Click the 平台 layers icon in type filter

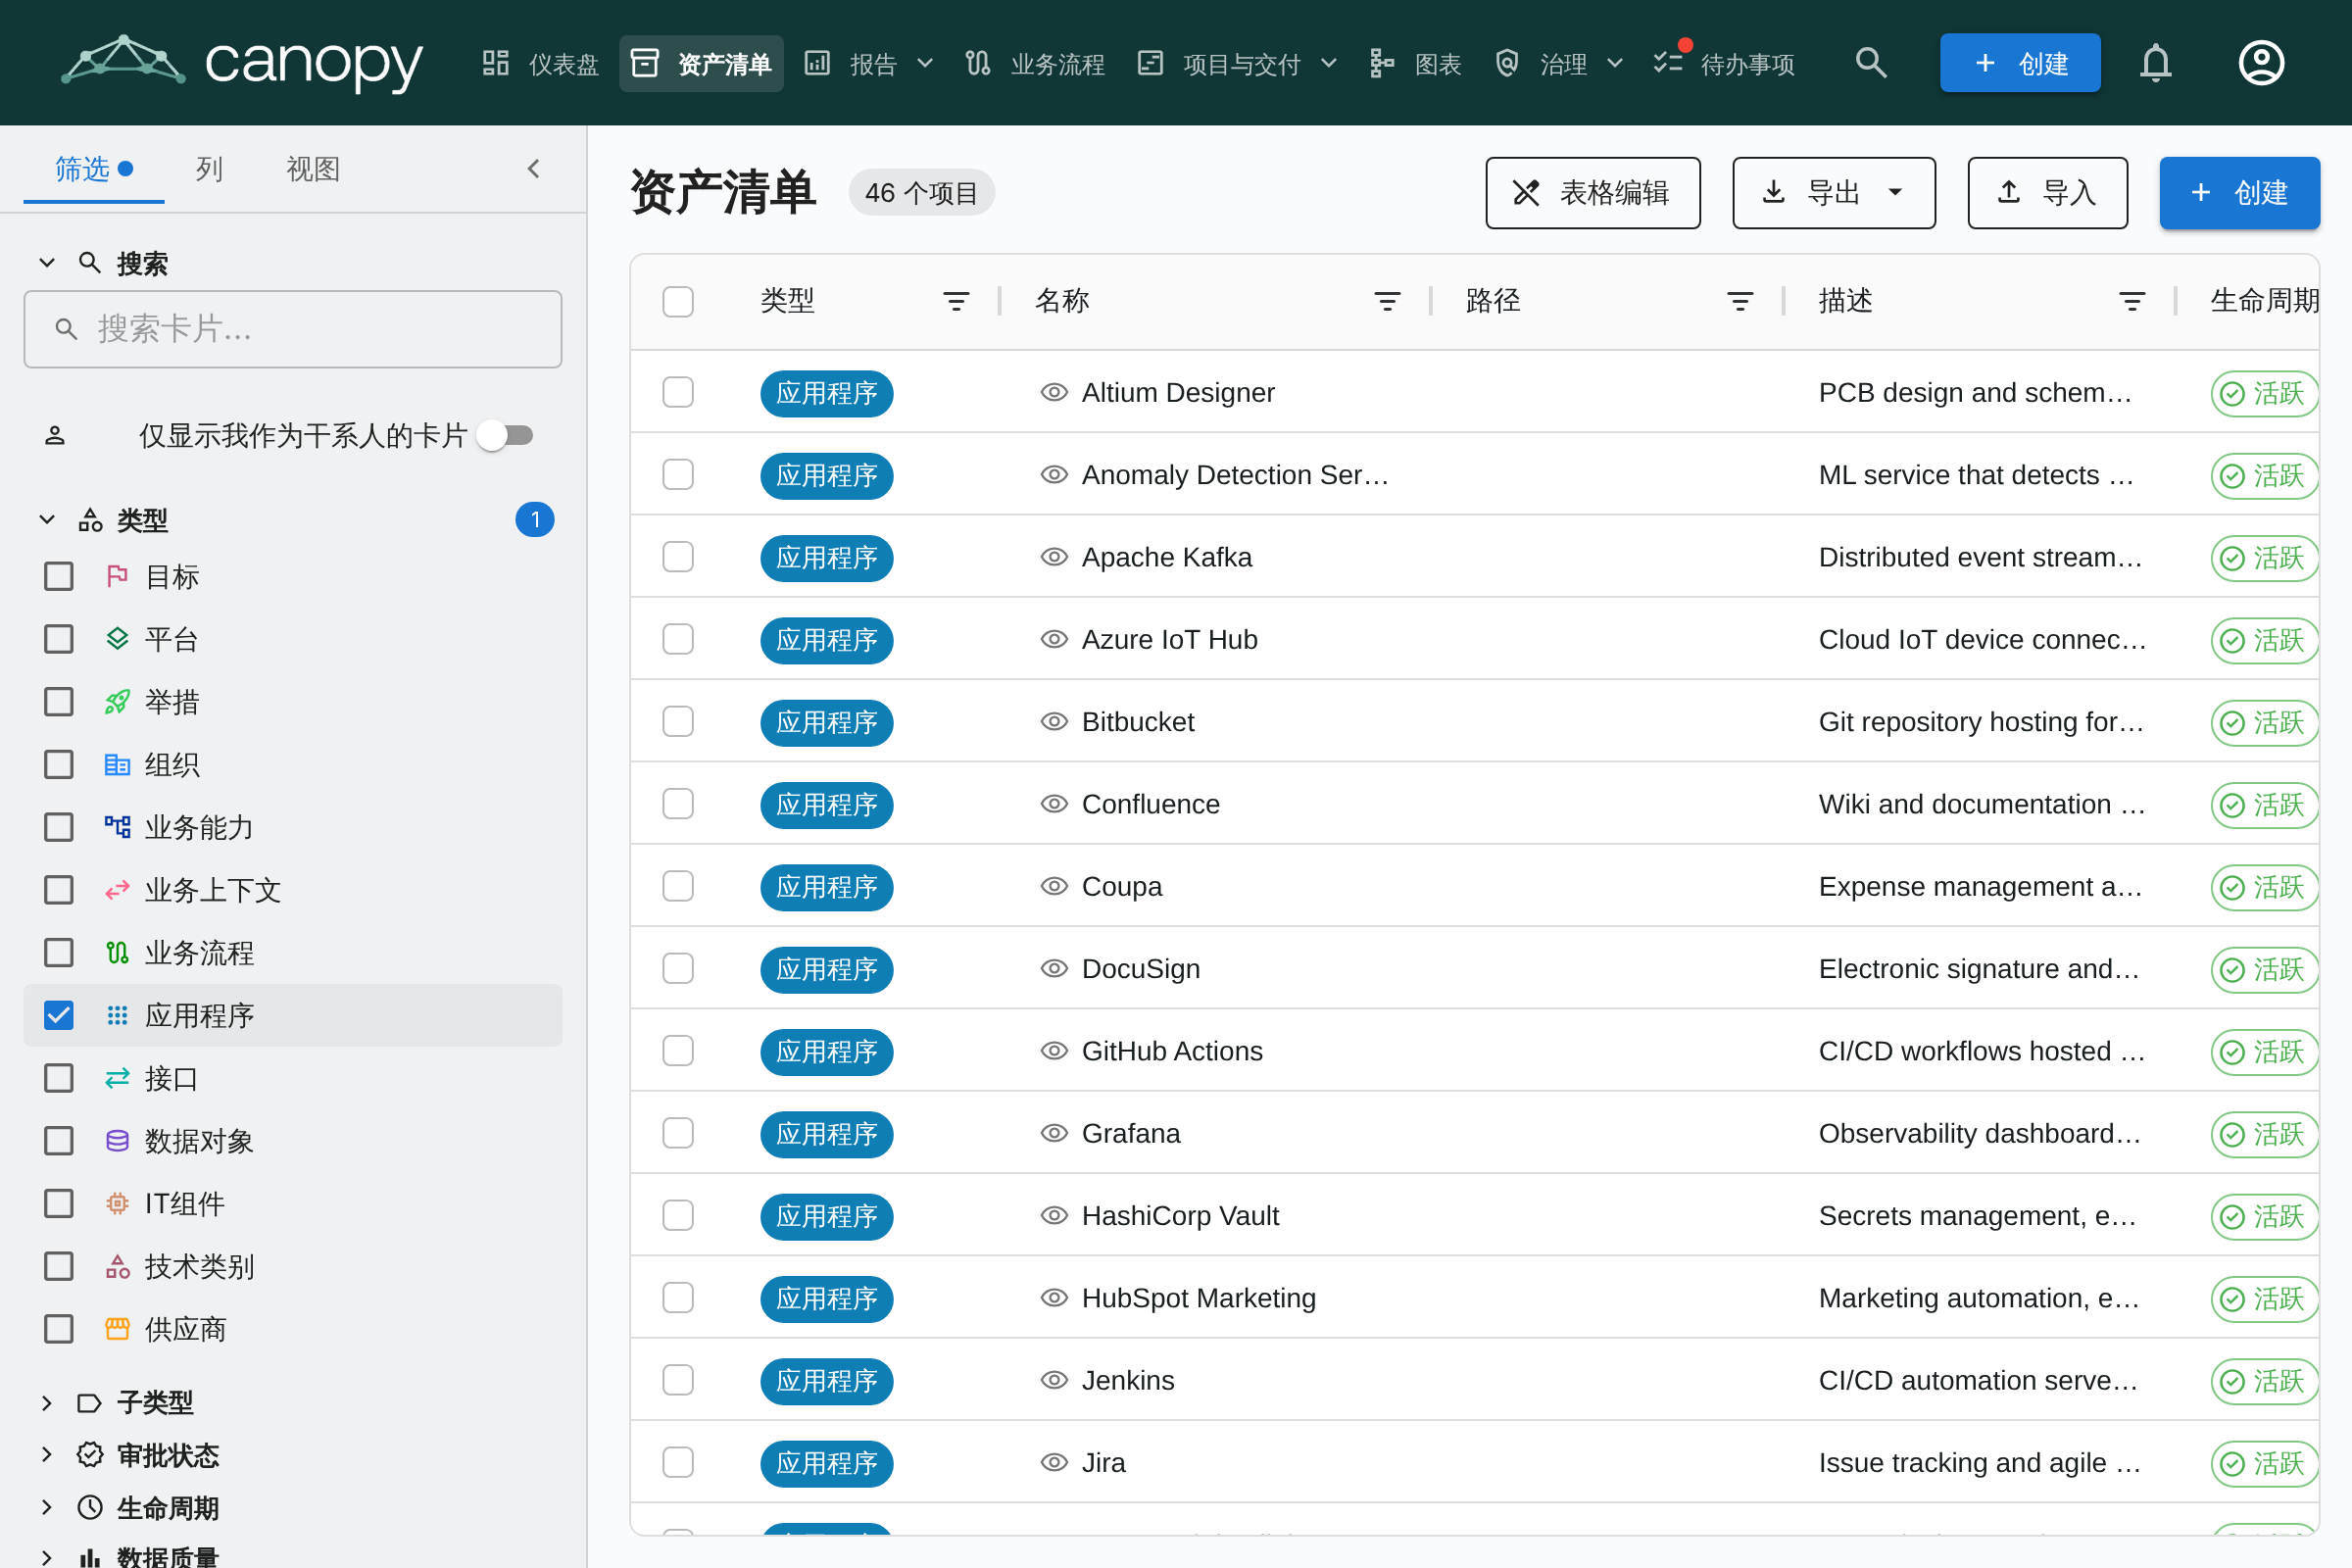(117, 639)
